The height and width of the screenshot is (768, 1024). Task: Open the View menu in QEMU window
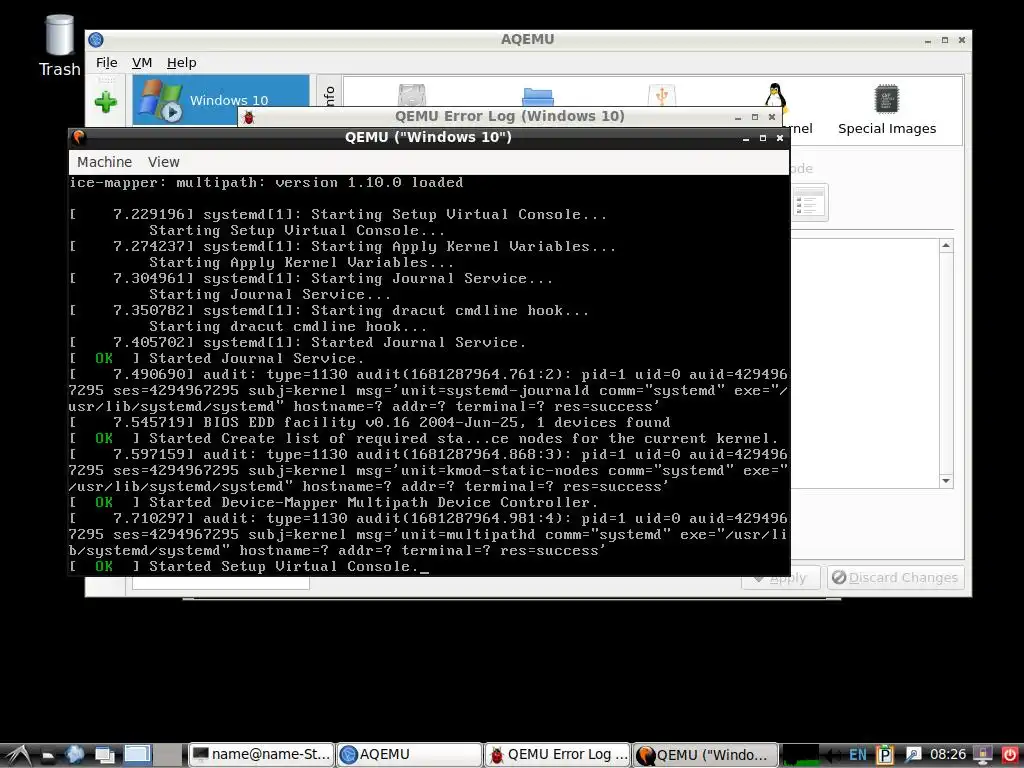click(x=163, y=162)
